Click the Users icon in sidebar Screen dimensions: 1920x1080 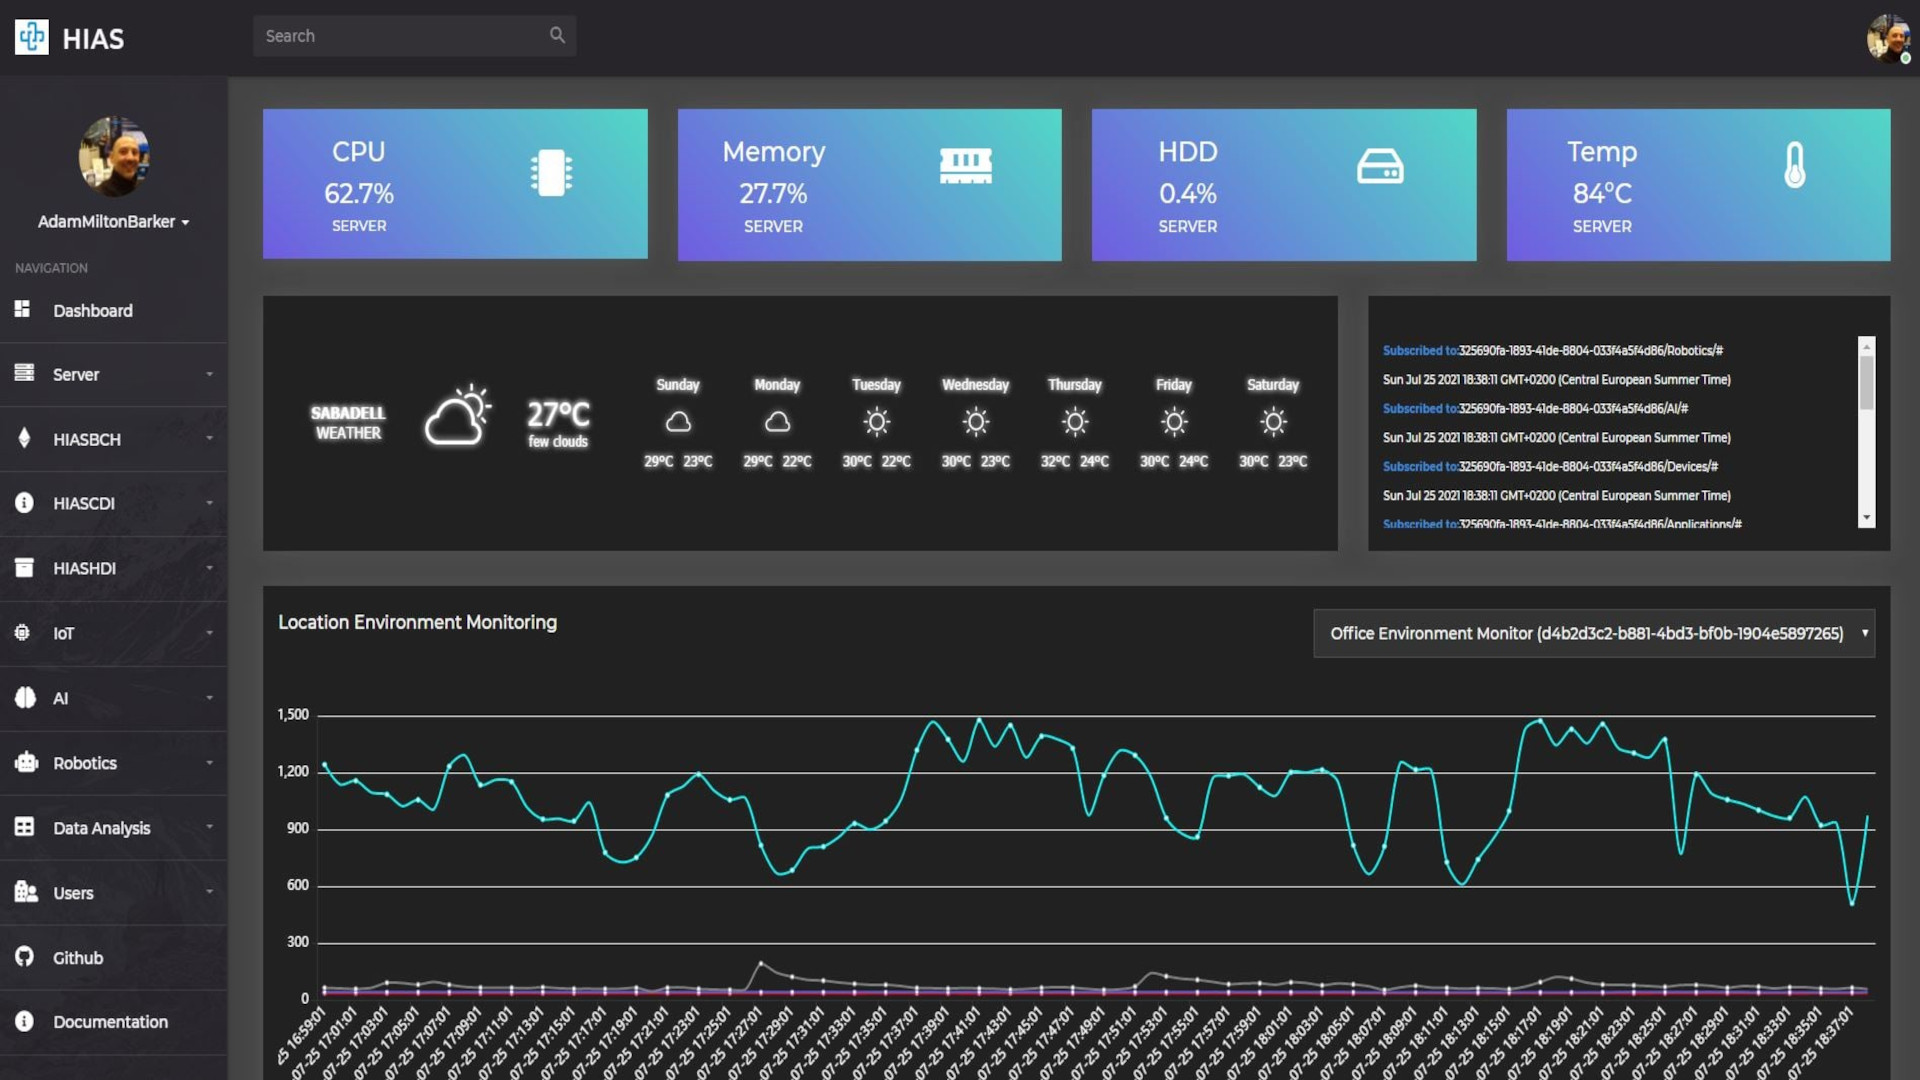[26, 891]
